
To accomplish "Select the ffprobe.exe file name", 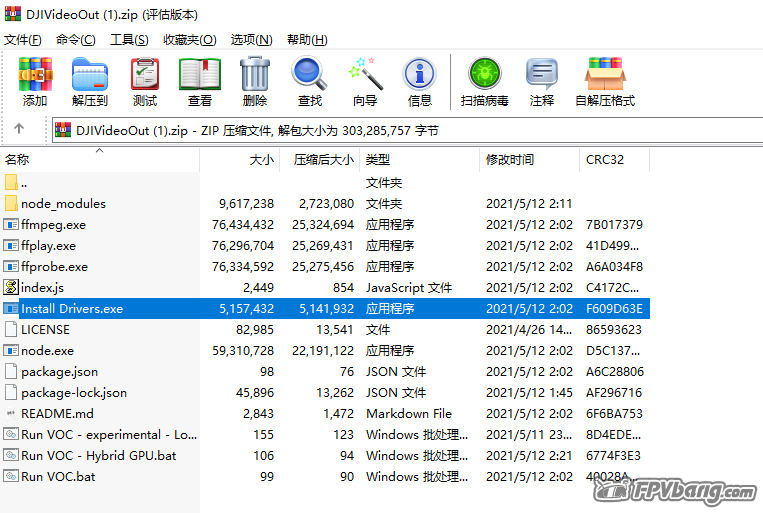I will [54, 267].
